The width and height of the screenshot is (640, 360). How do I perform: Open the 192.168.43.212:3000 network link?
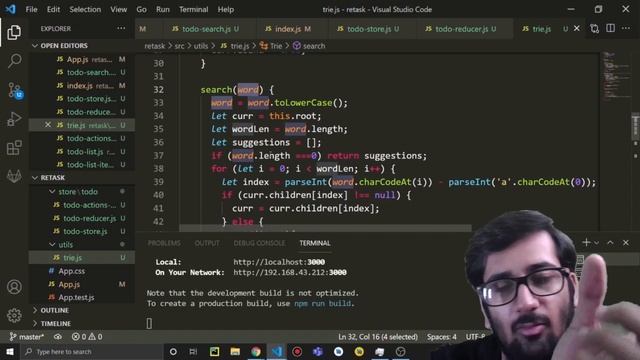[x=290, y=272]
